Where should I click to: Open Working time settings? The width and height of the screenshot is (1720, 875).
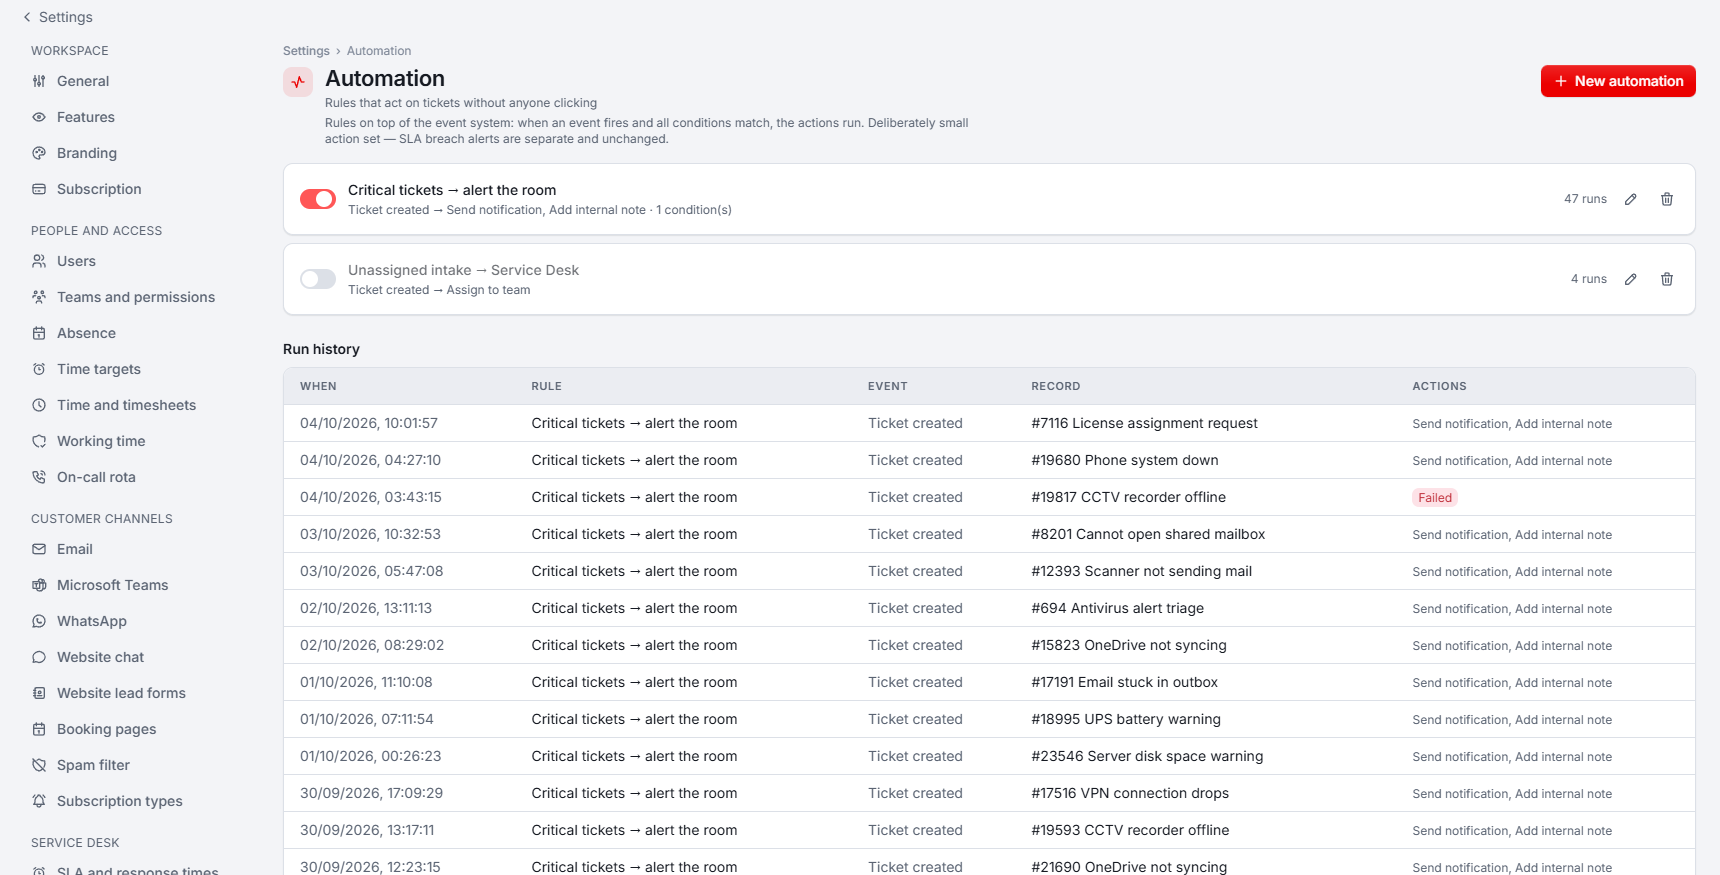101,441
